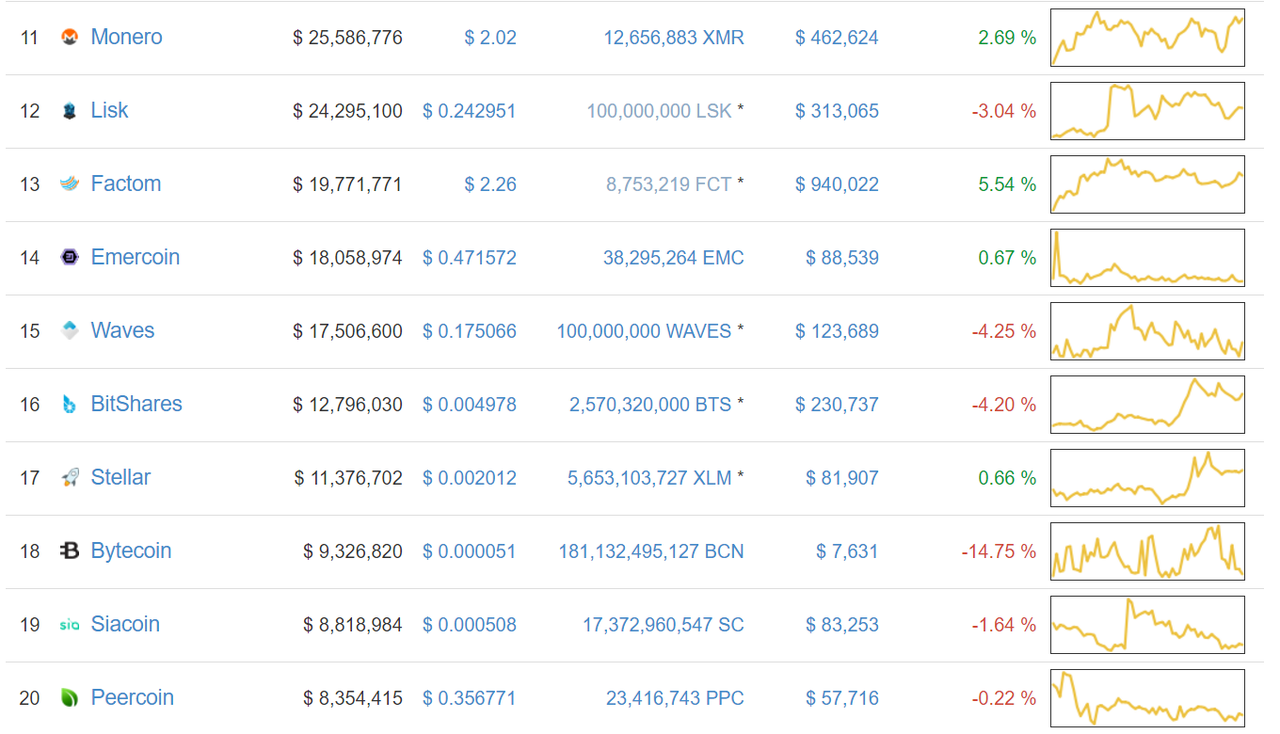Click Factom supply 8,753,219 FCT
Viewport: 1280px width, 734px height.
click(x=669, y=184)
